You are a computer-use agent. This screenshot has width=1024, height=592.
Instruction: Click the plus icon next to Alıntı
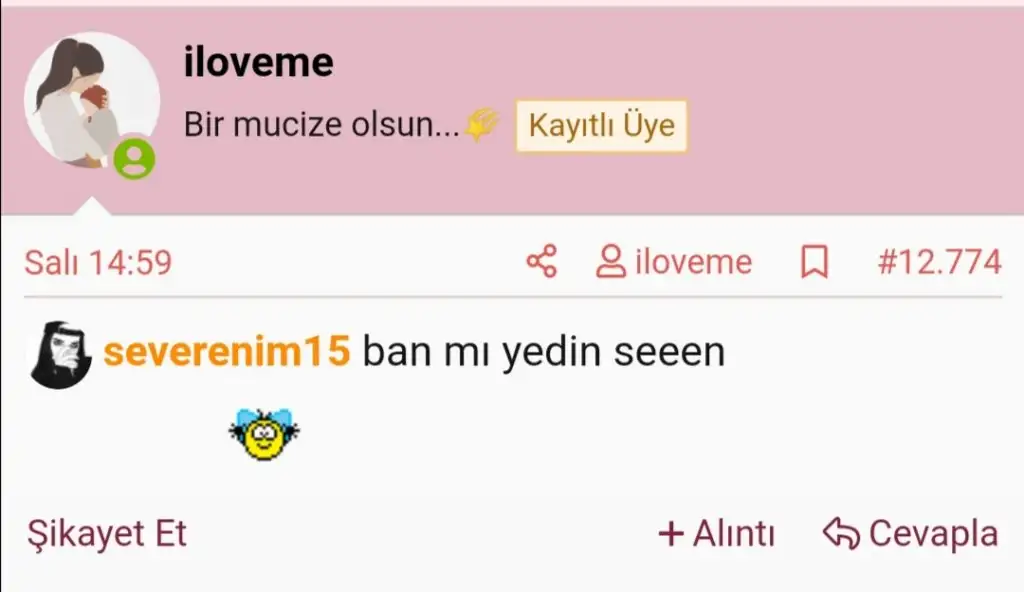[x=671, y=534]
